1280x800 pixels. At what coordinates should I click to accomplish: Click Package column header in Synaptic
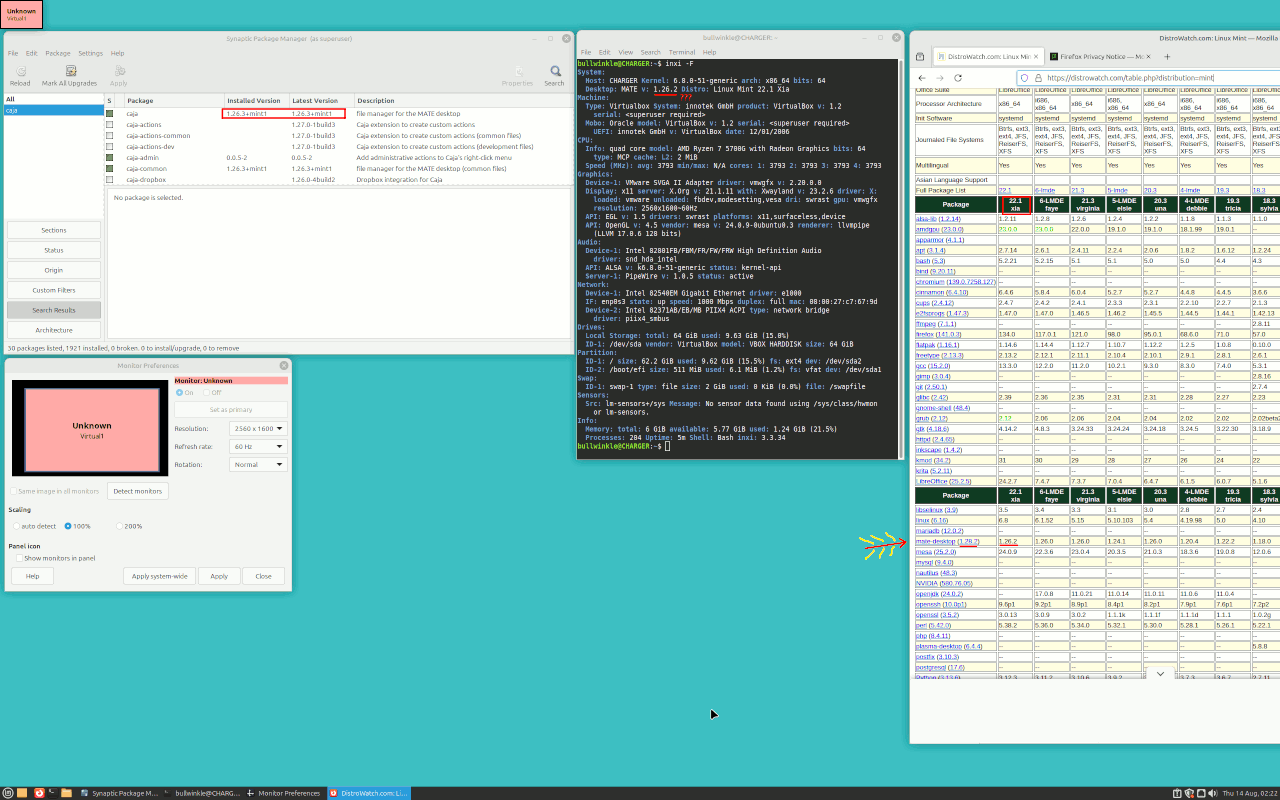tap(172, 100)
